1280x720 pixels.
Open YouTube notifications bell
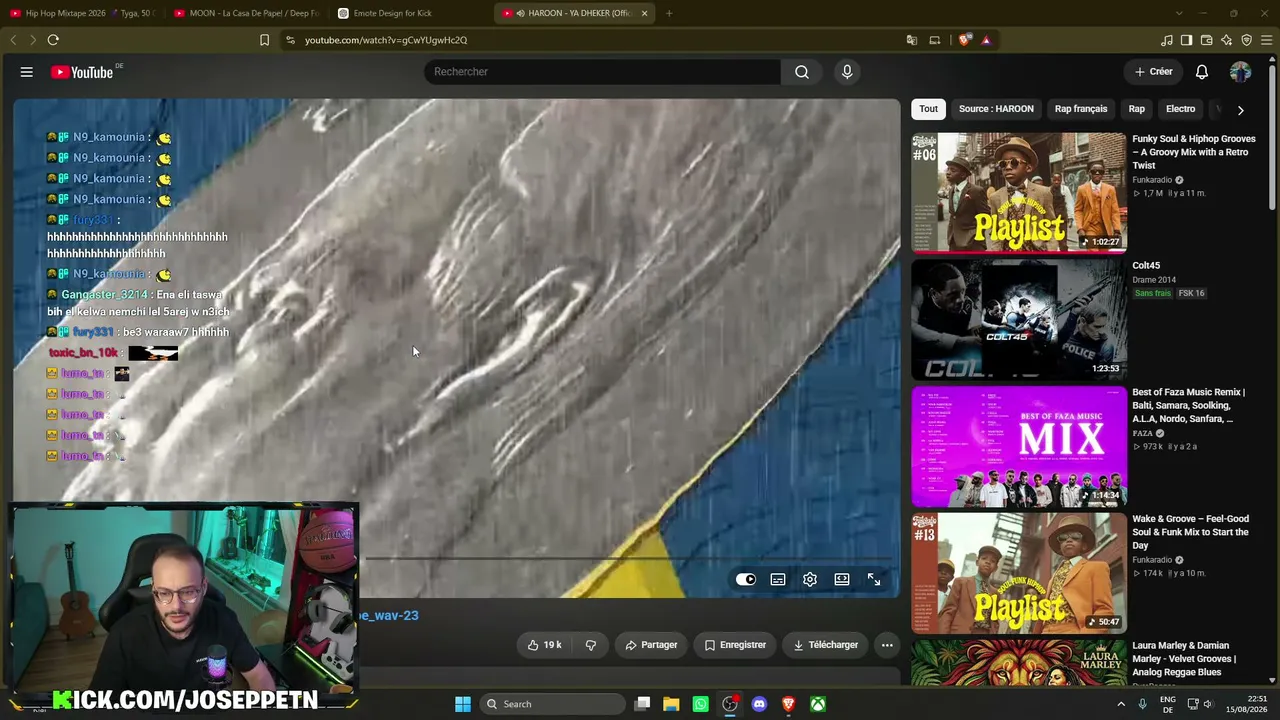1202,72
